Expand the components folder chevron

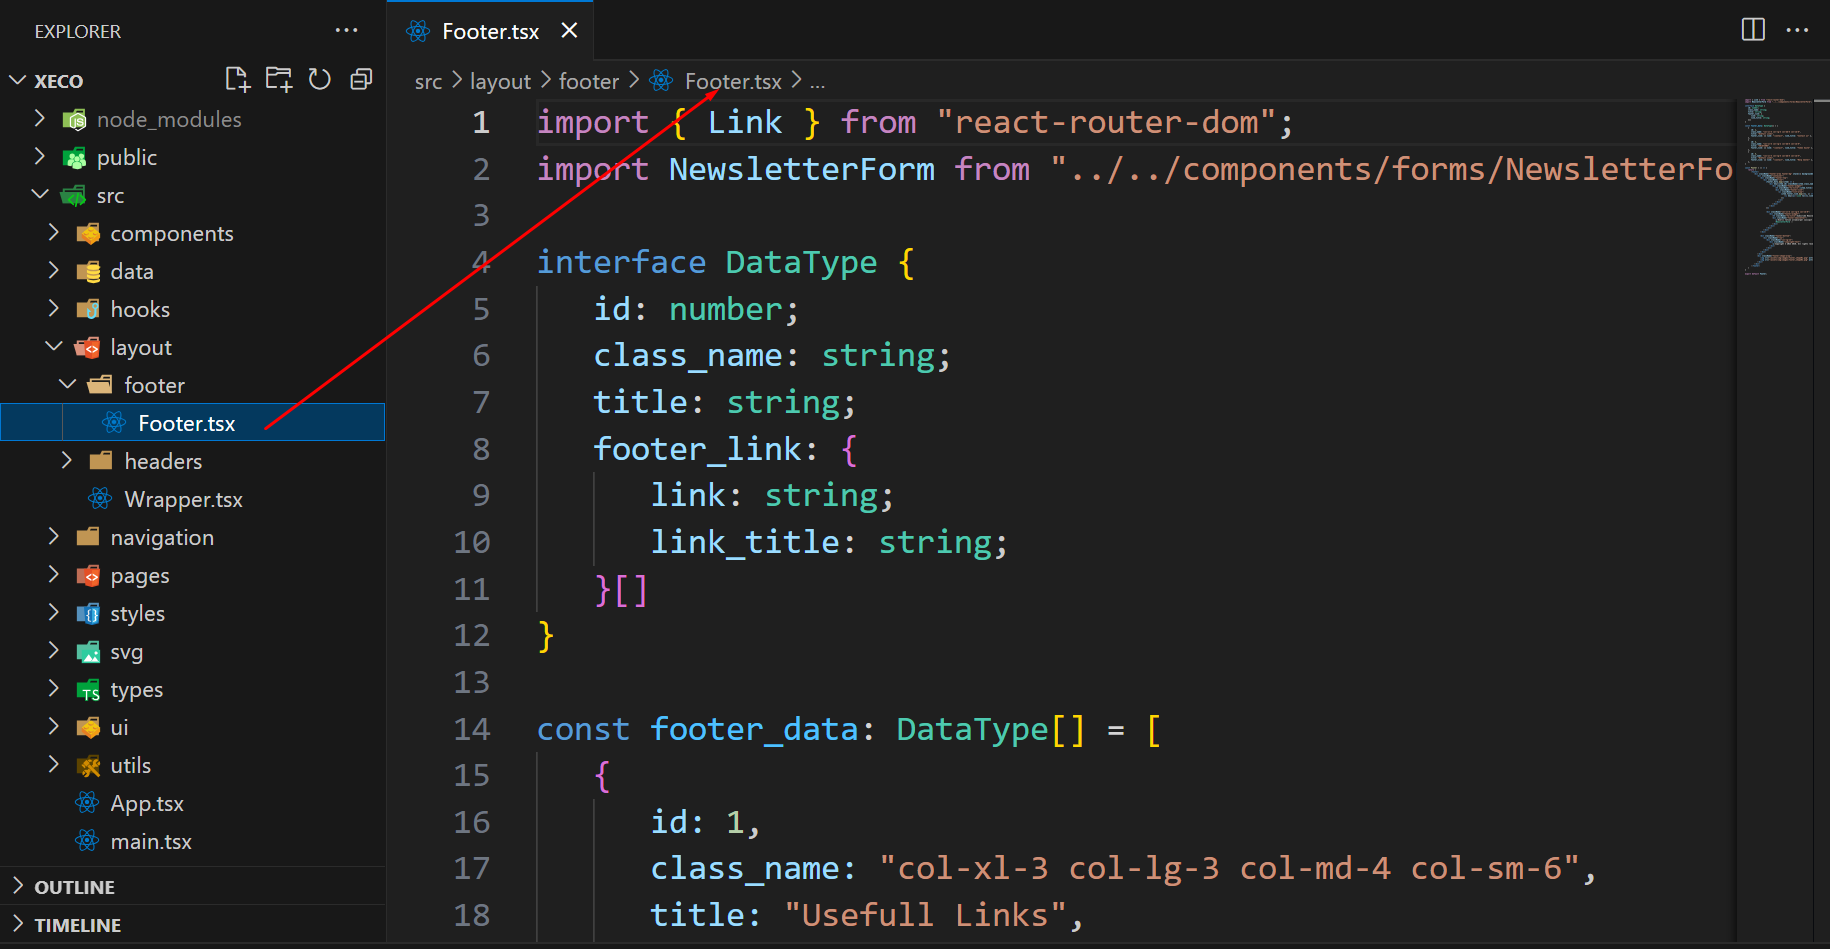pos(54,233)
